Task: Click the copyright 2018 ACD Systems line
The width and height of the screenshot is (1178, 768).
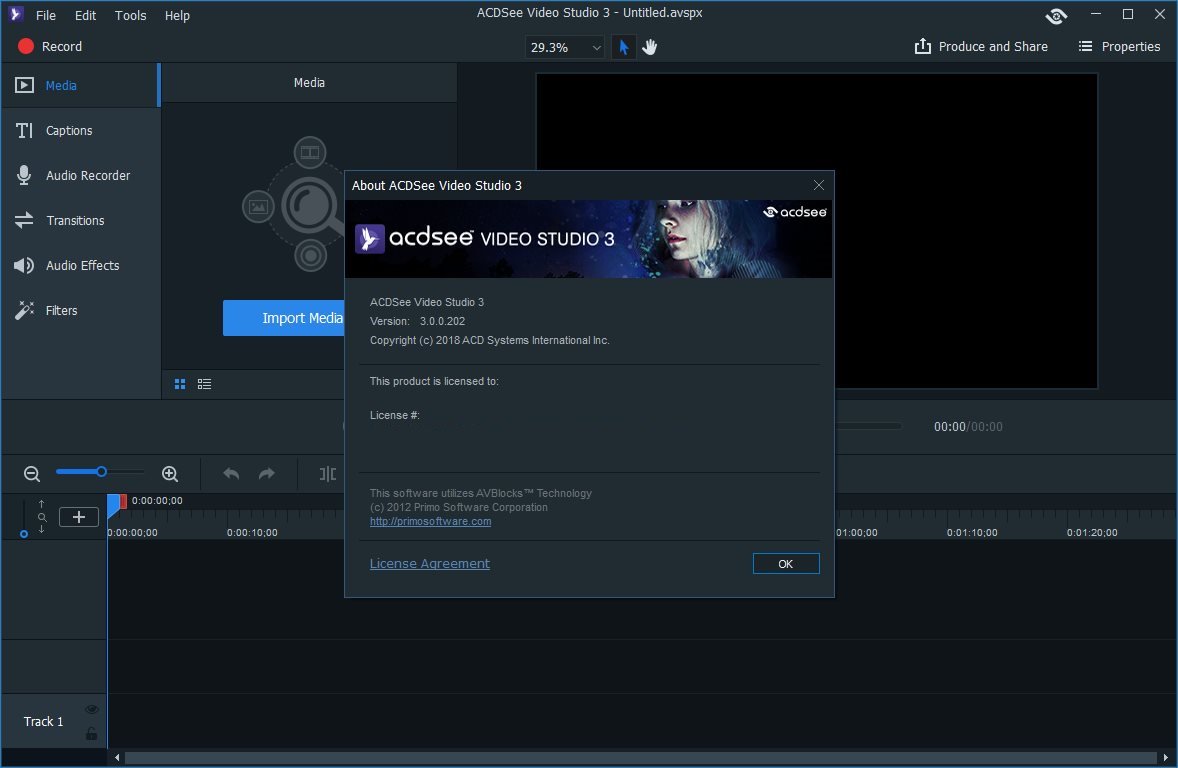Action: tap(490, 340)
